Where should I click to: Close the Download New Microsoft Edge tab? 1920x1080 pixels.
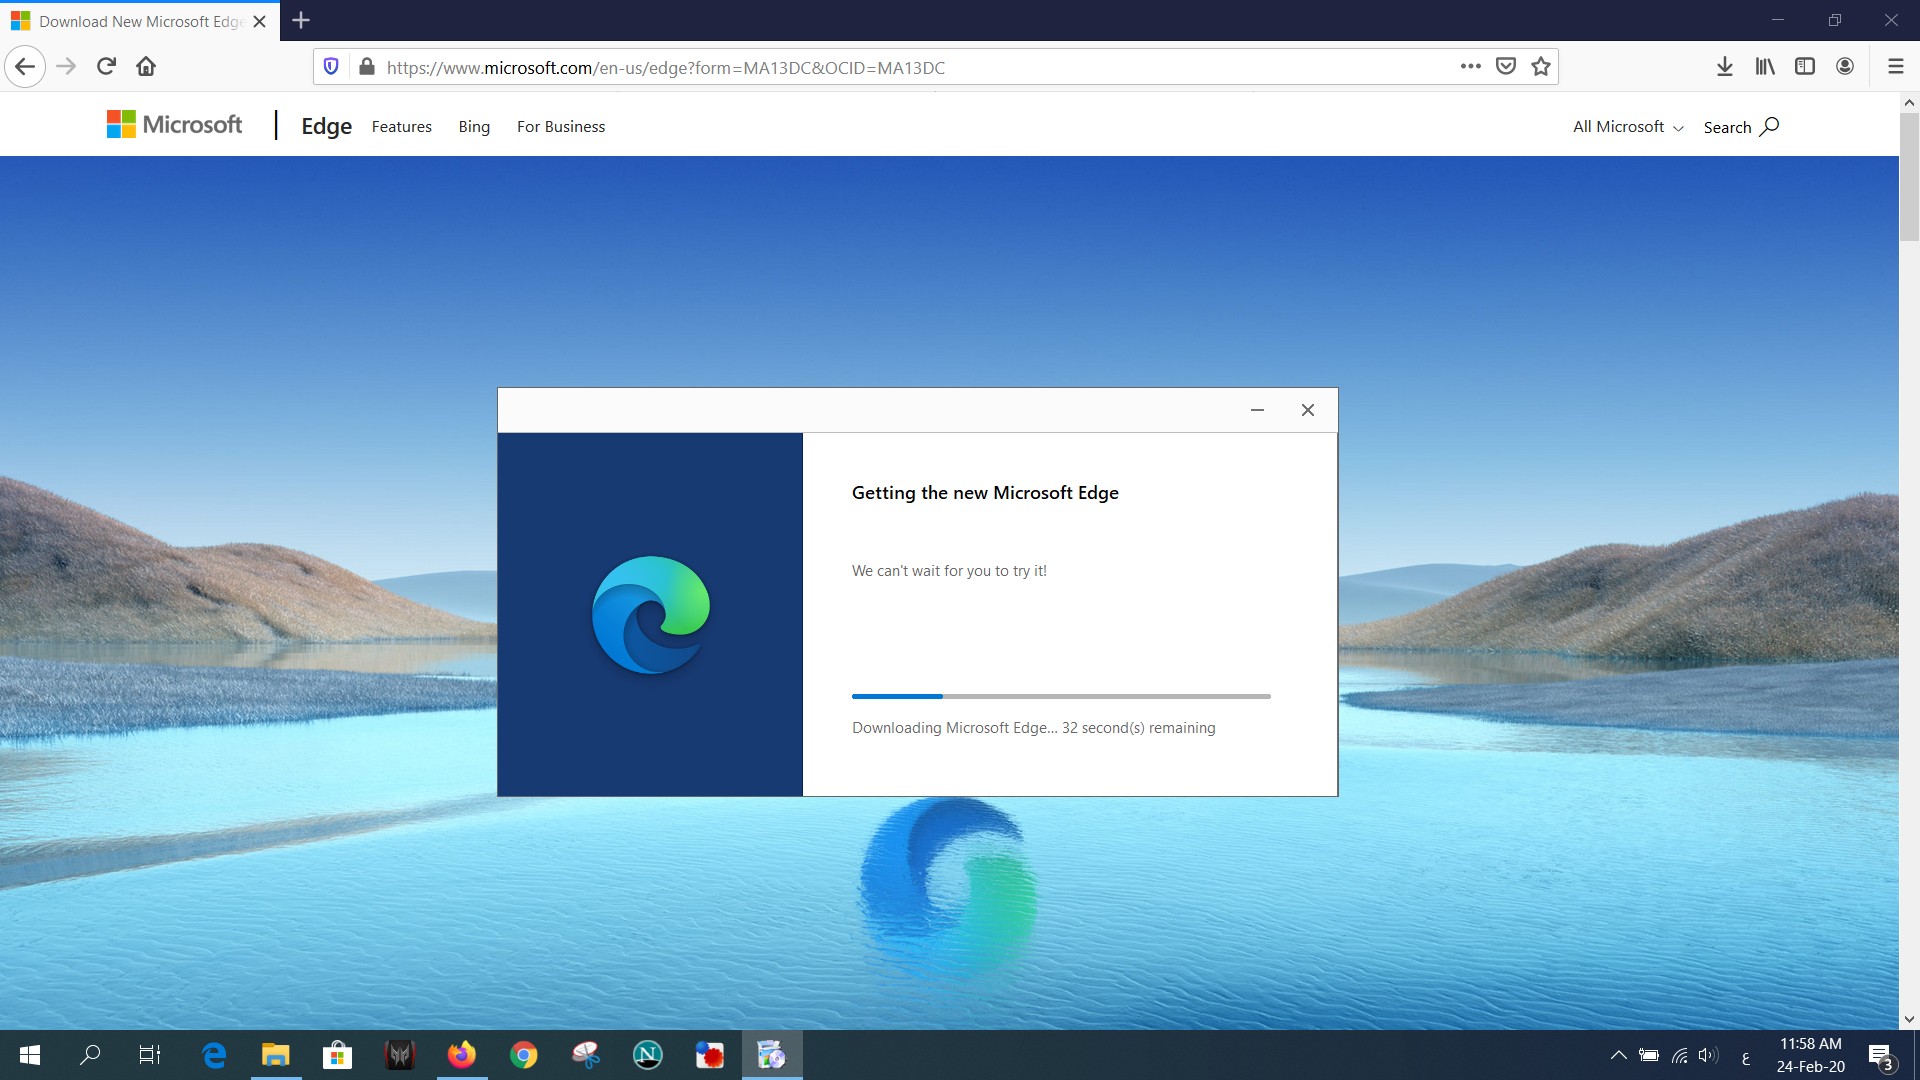point(260,21)
